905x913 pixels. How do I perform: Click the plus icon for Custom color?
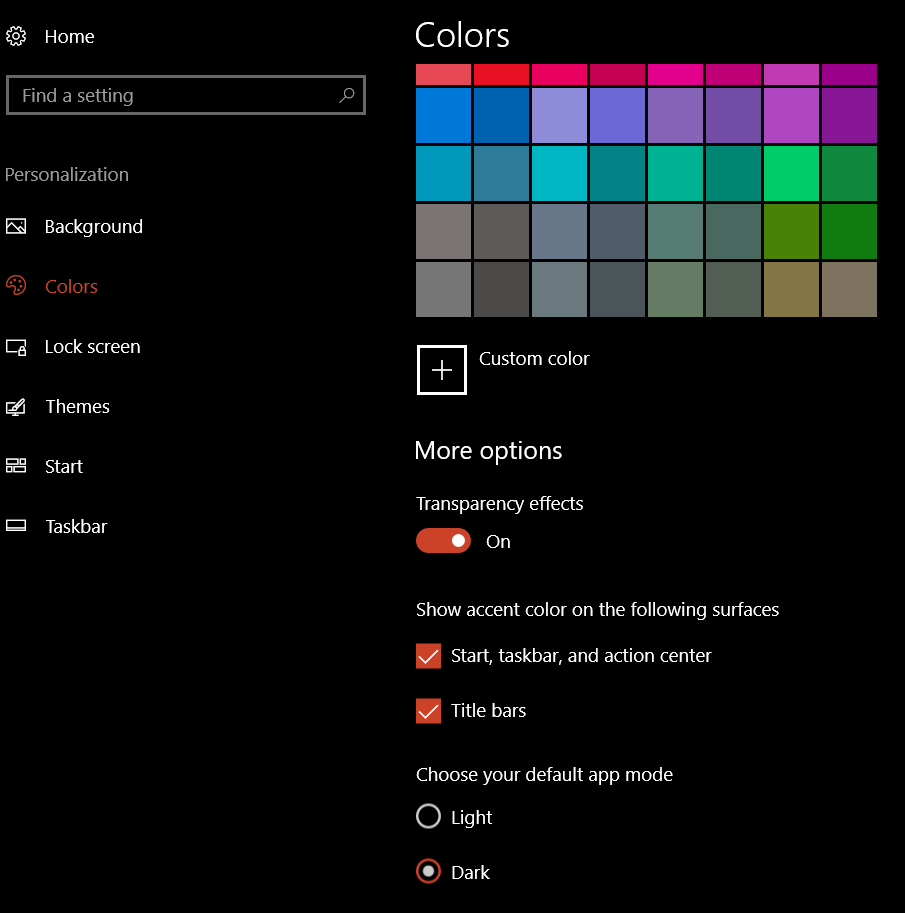441,369
